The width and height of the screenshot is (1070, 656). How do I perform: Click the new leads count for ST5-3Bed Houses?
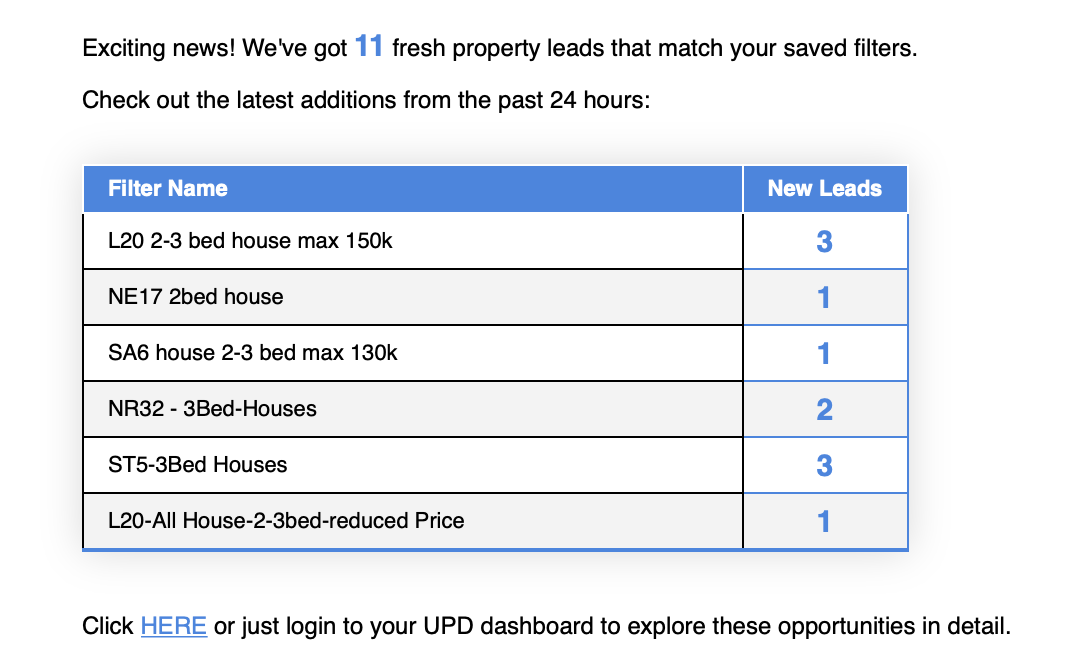[x=824, y=465]
